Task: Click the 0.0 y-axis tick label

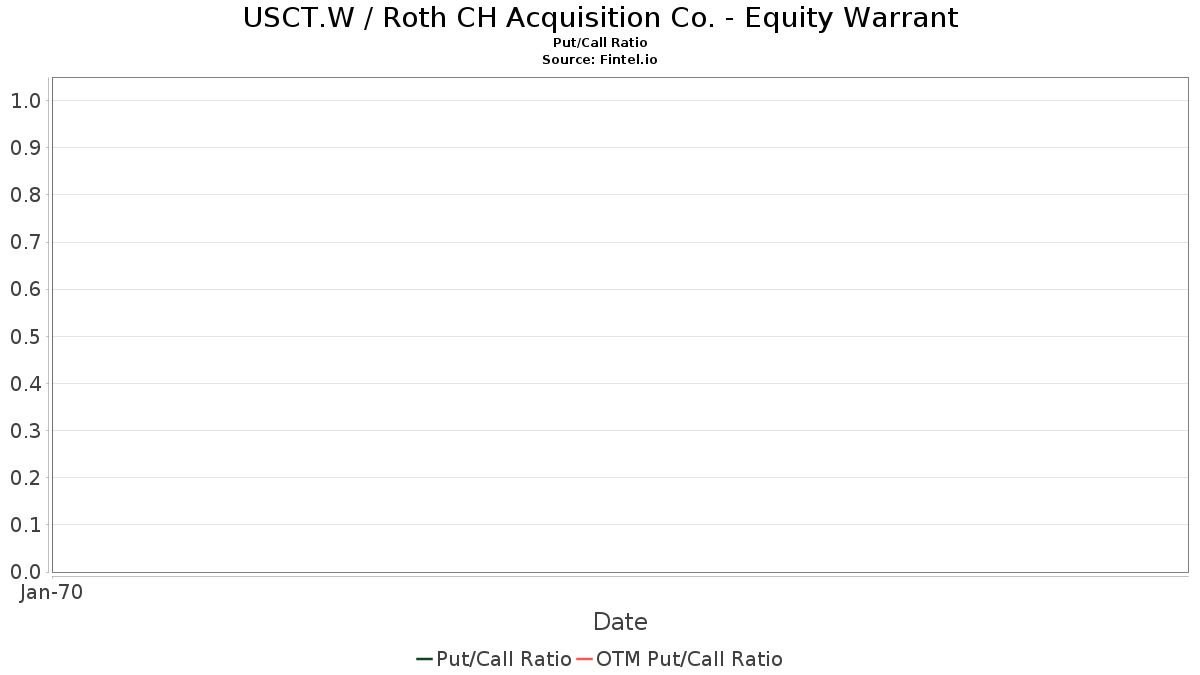Action: pos(25,572)
